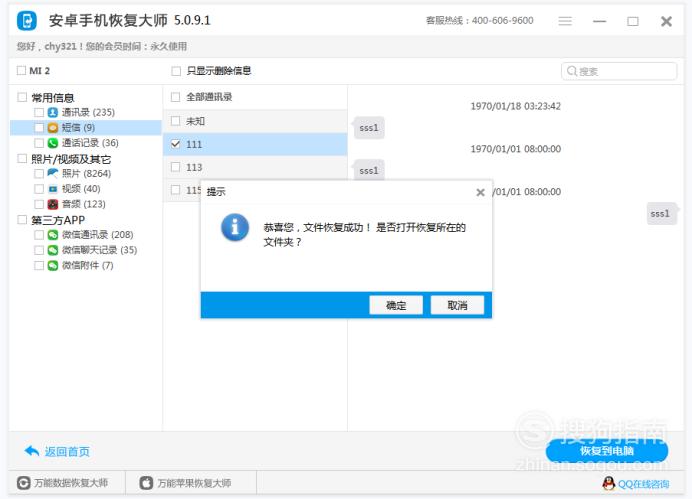Check the 照片/视频及其它 checkbox

pos(22,158)
